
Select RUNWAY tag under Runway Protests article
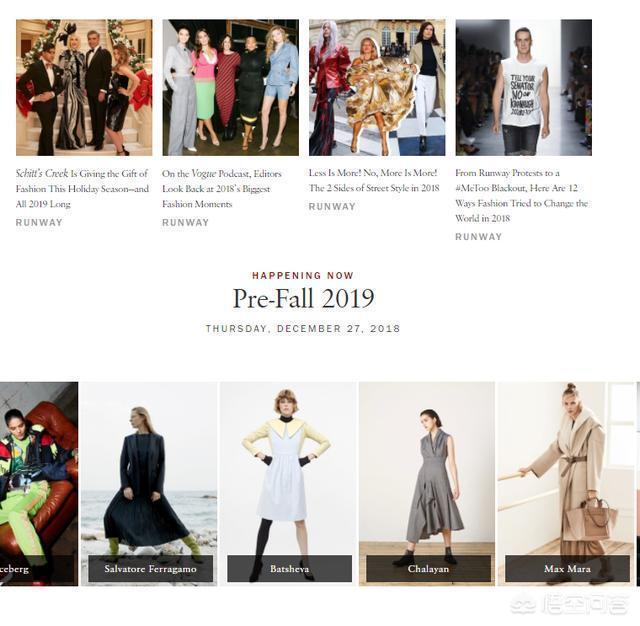pos(479,237)
